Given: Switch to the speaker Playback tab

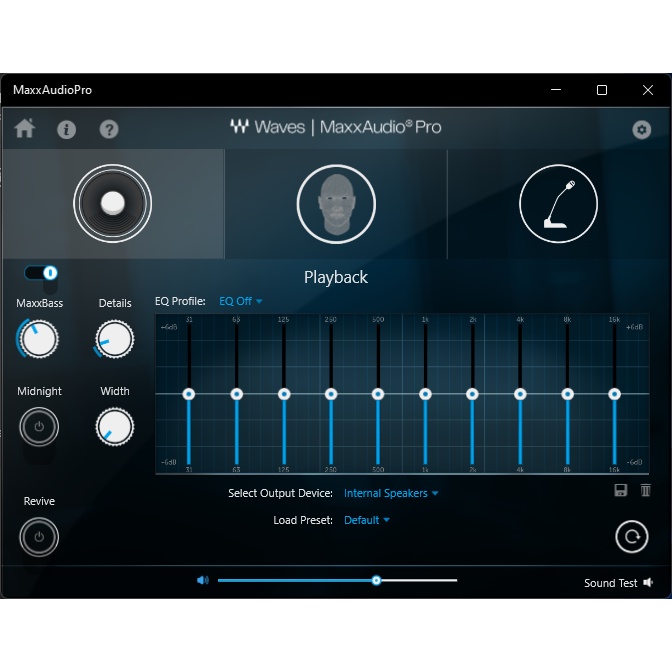Looking at the screenshot, I should [112, 203].
